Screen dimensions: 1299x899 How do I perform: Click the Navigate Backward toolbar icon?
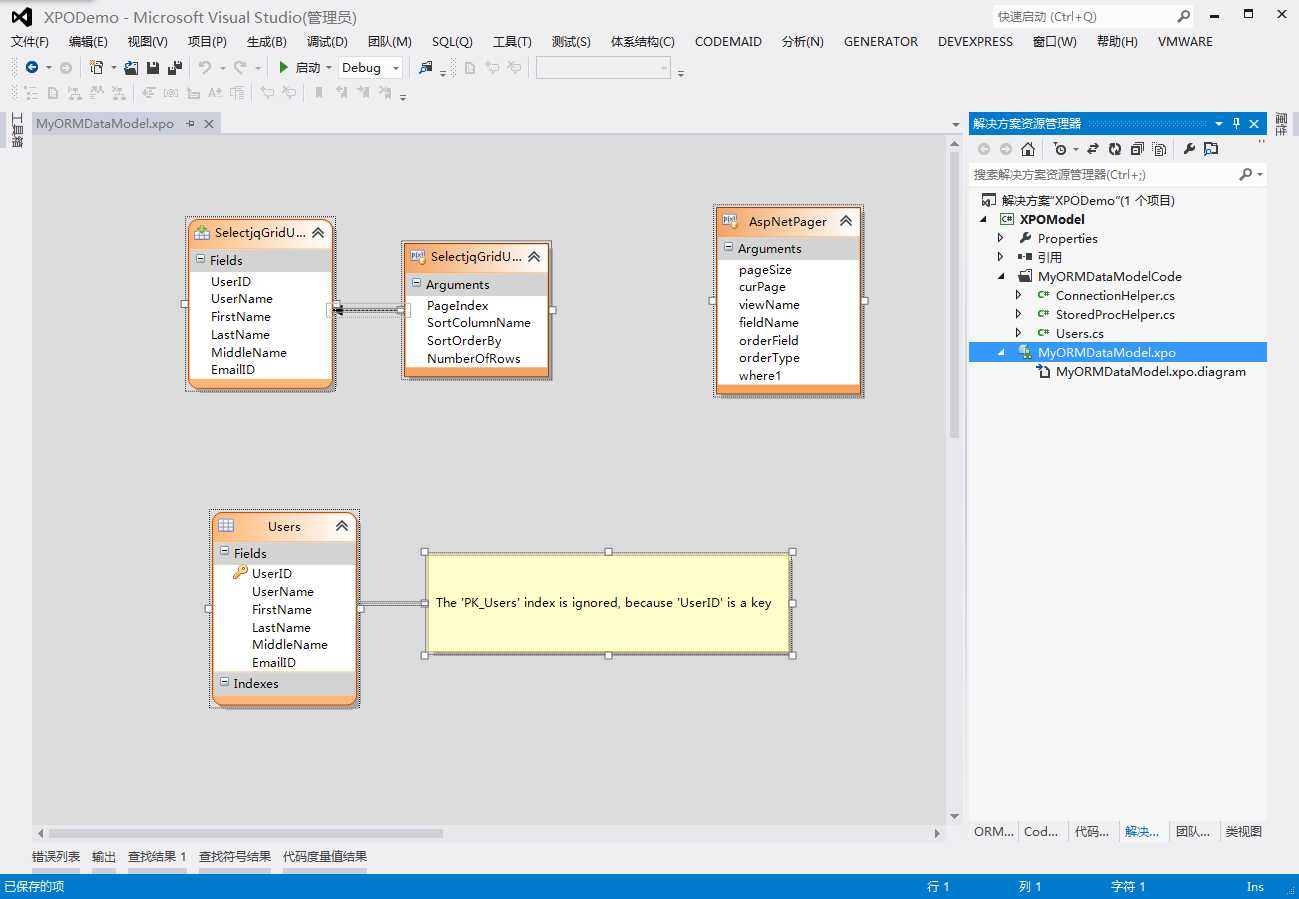pyautogui.click(x=32, y=68)
